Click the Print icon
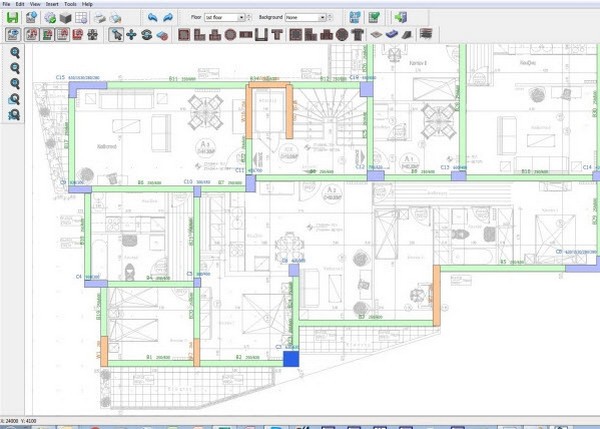 [100, 18]
